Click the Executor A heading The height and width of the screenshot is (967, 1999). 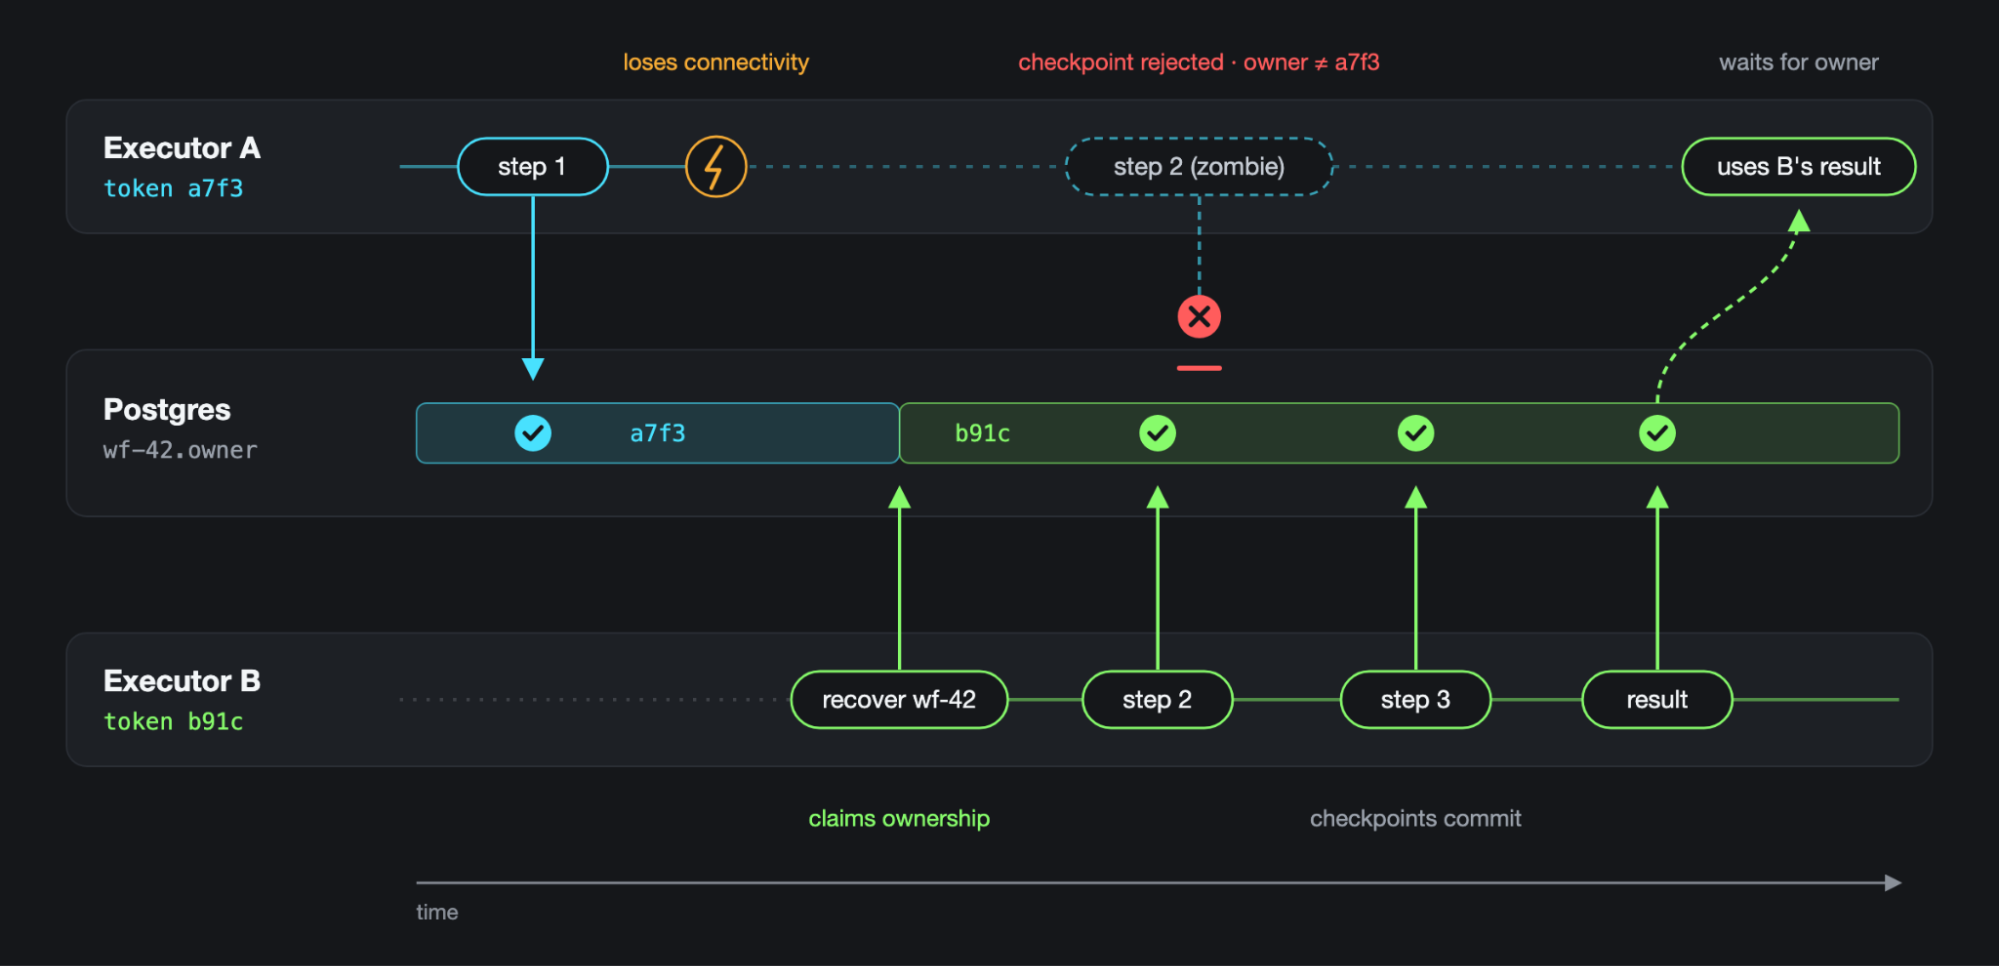tap(182, 148)
